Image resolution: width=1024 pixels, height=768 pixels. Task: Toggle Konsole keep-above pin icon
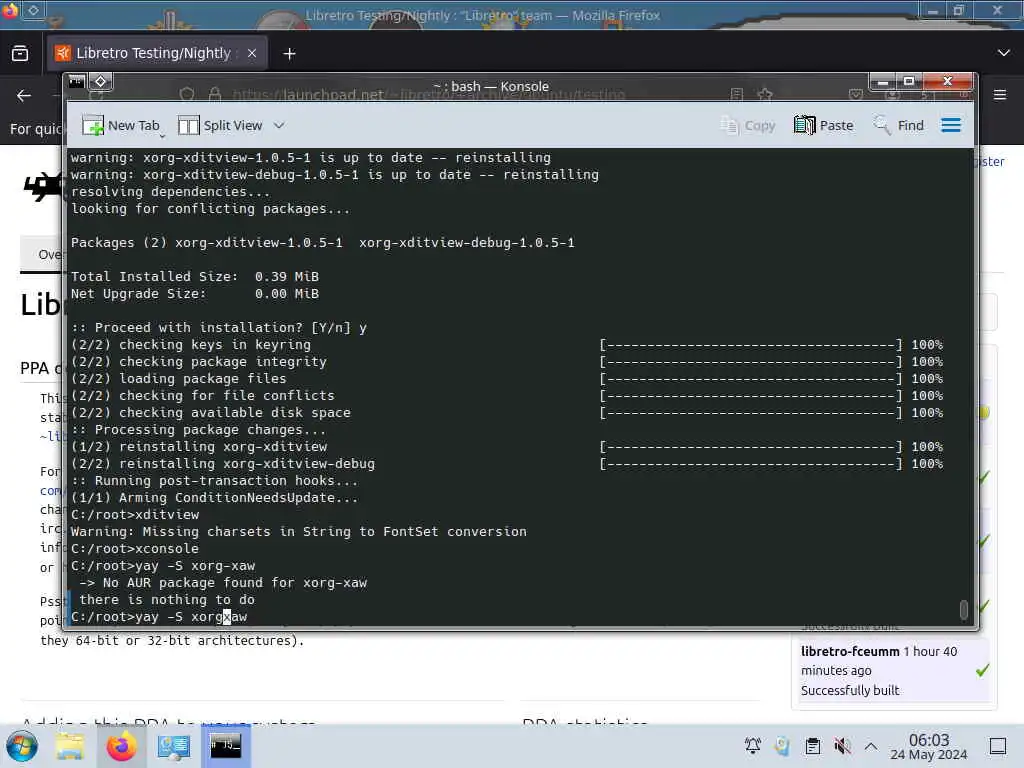pyautogui.click(x=101, y=82)
